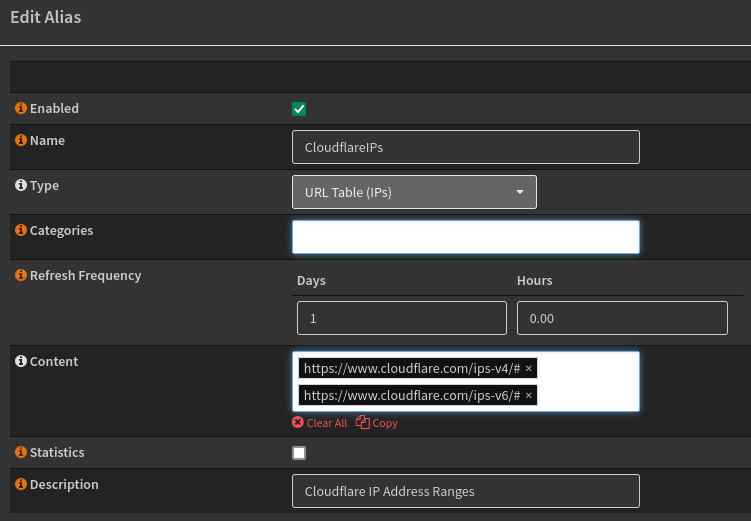Image resolution: width=751 pixels, height=521 pixels.
Task: Click info icon next to Enabled
Action: (x=21, y=108)
